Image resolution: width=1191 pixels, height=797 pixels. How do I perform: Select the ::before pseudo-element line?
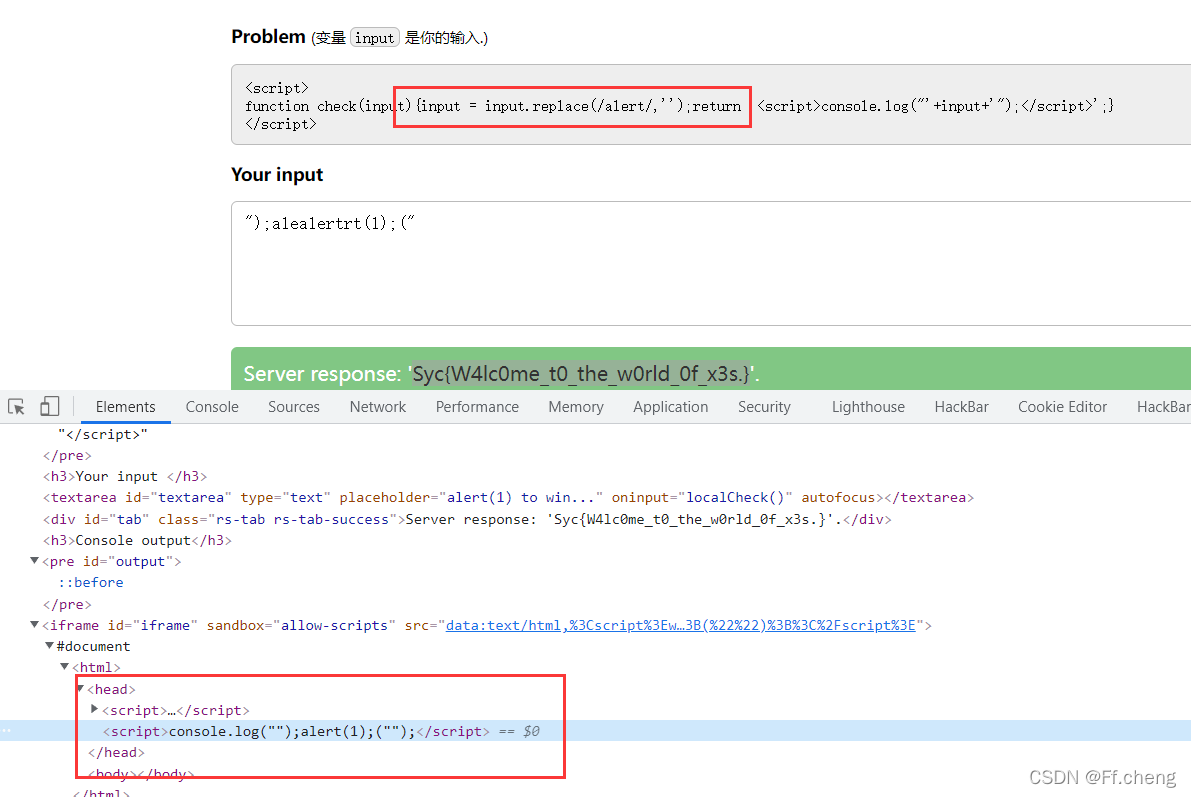pos(91,583)
